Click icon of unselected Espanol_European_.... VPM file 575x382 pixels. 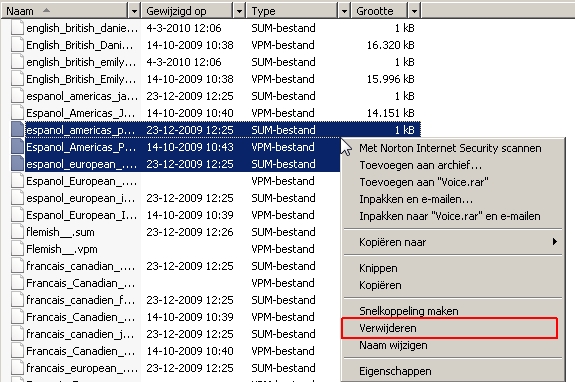tap(17, 181)
